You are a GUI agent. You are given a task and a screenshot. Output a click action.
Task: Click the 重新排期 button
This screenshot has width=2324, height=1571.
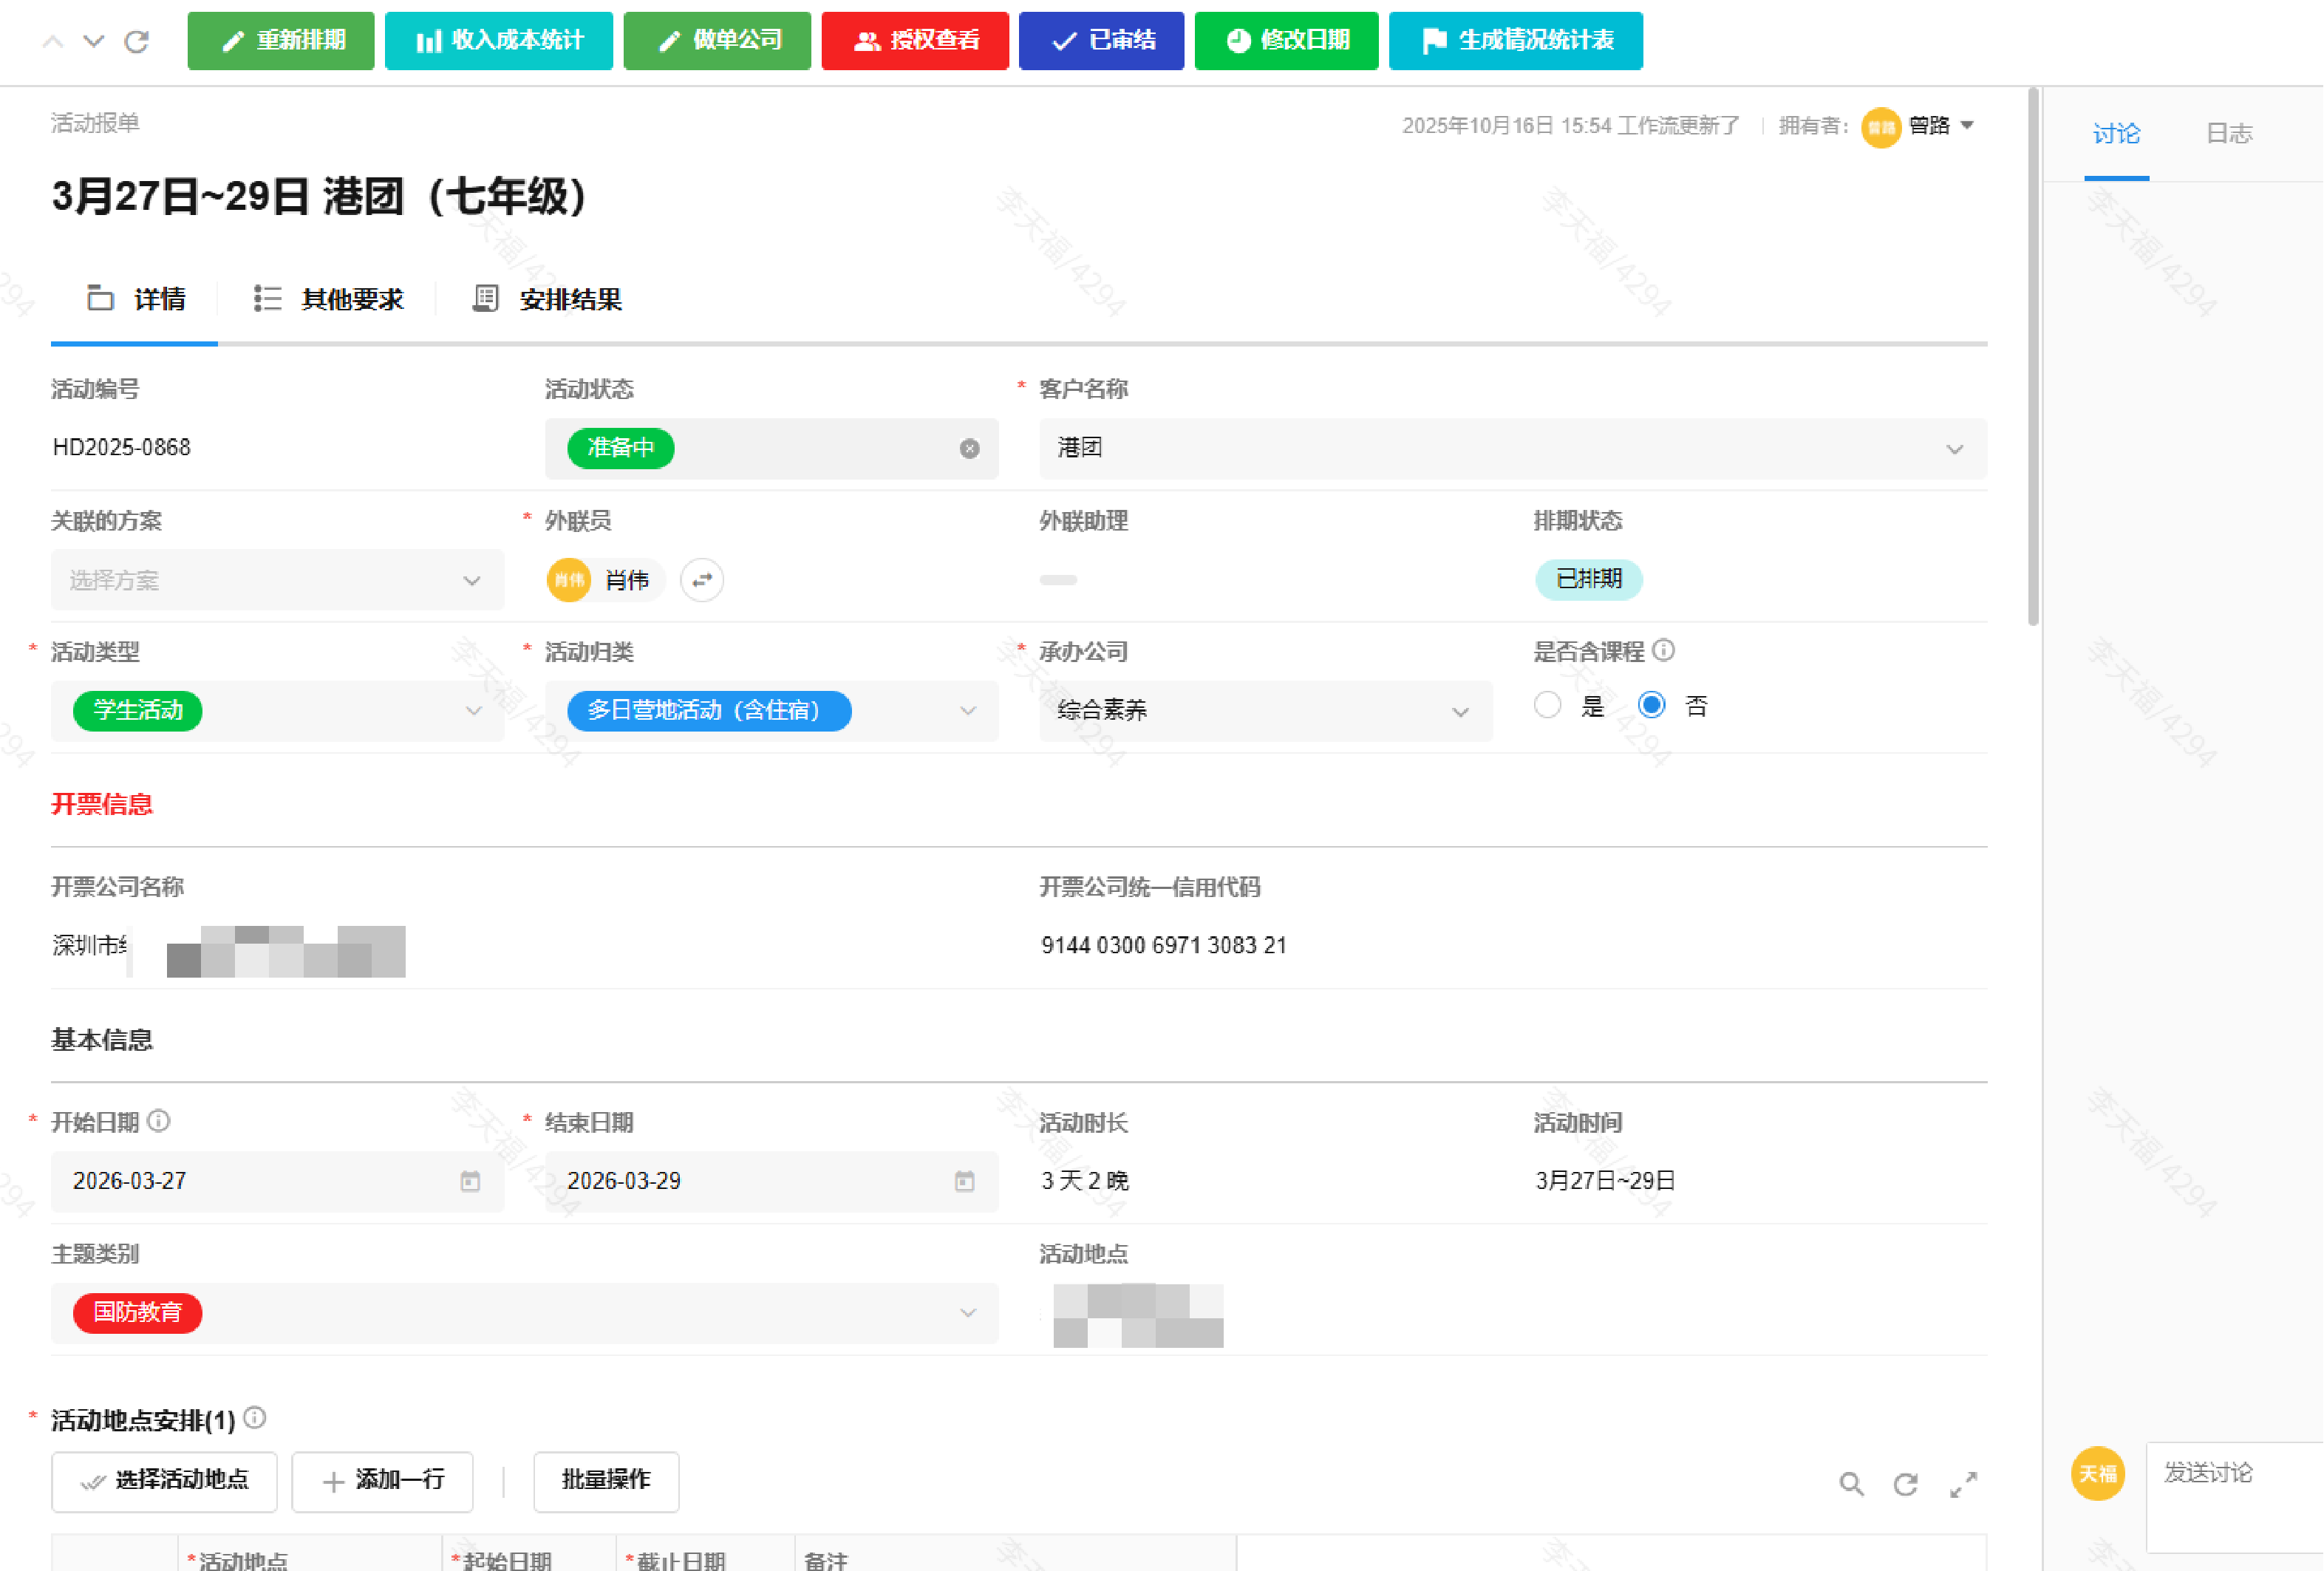click(x=281, y=41)
